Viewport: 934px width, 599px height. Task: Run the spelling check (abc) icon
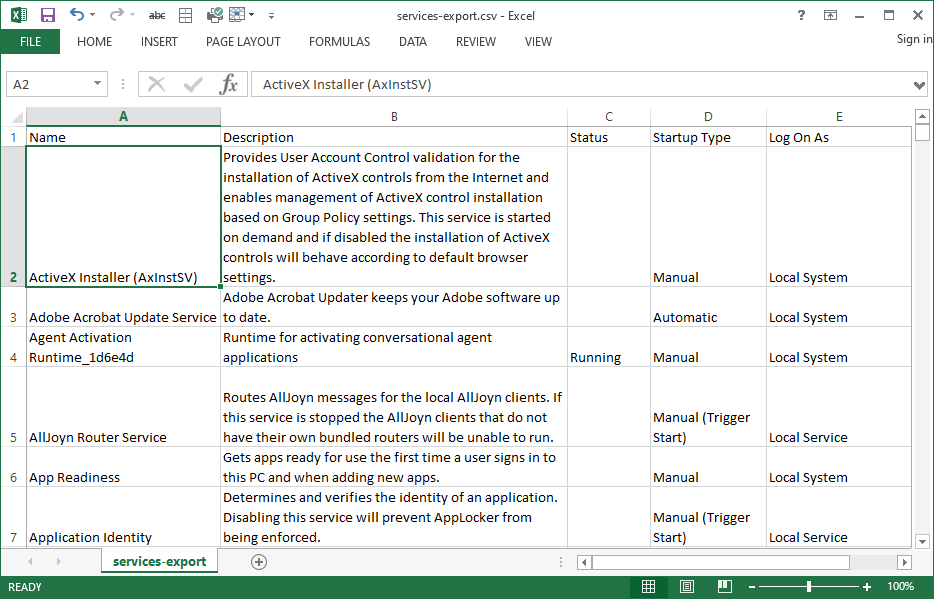point(157,15)
